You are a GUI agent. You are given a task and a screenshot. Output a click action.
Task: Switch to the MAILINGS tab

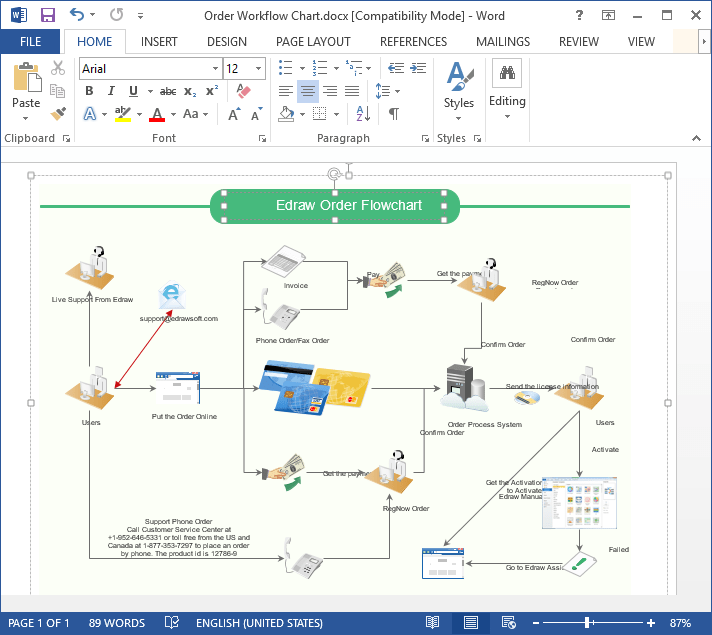point(503,42)
